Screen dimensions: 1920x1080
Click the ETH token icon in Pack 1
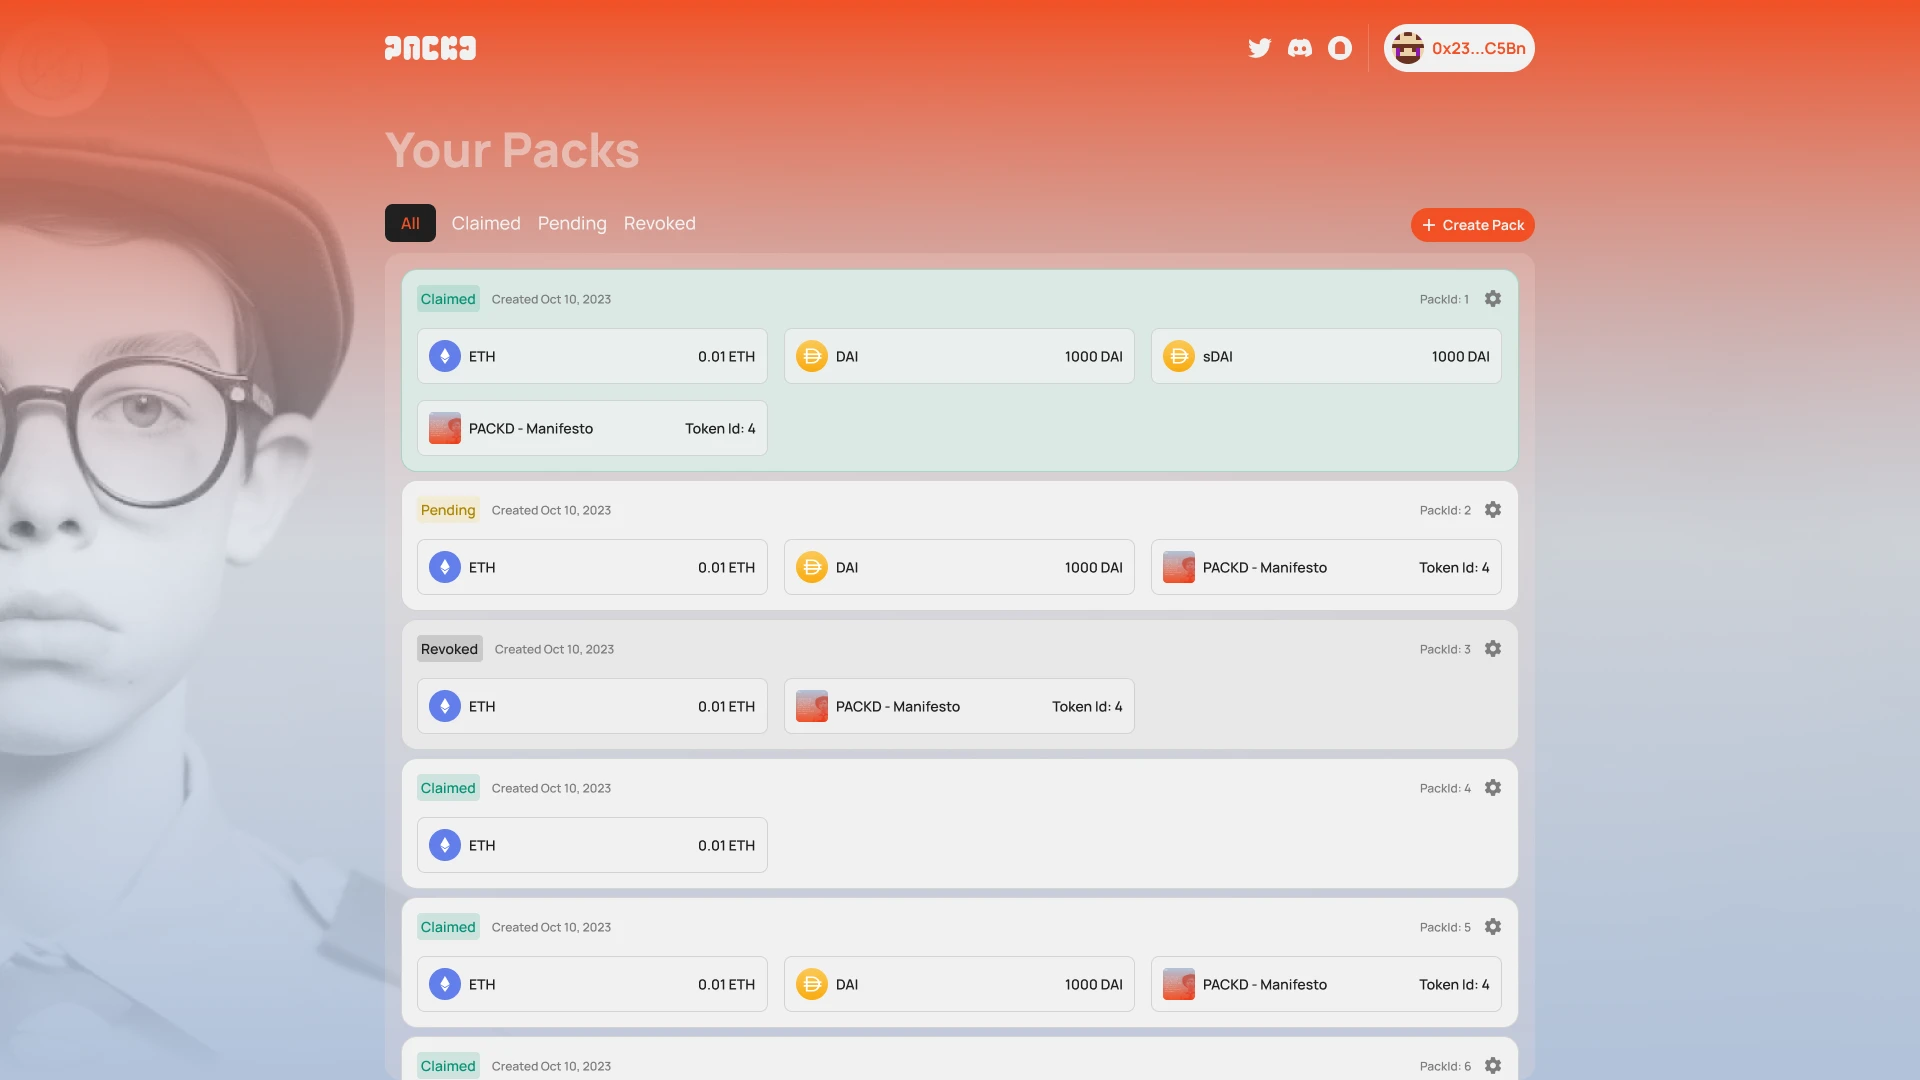point(444,355)
